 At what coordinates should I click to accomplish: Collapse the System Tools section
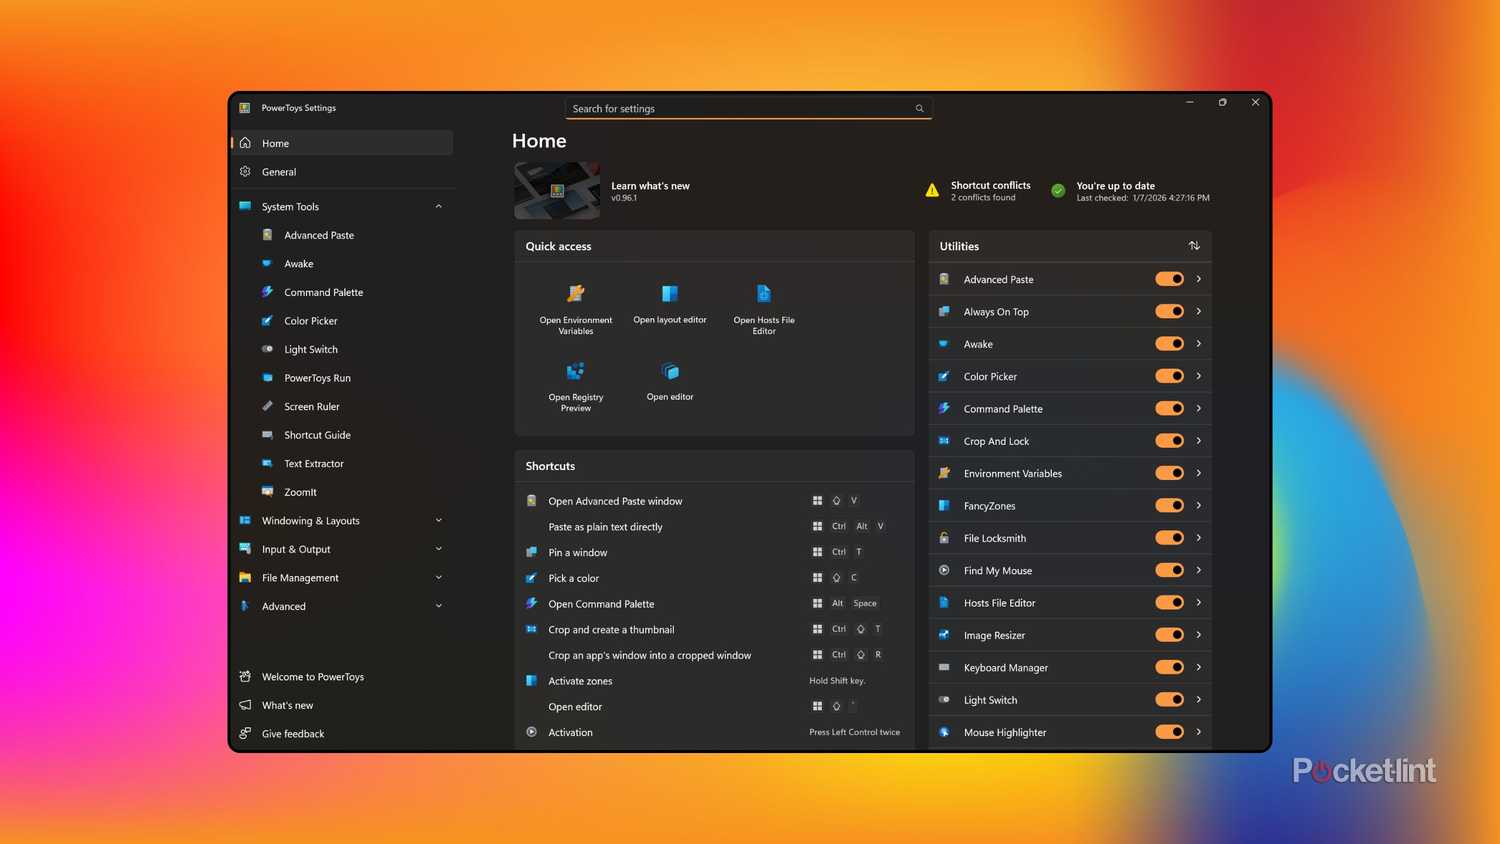tap(438, 206)
